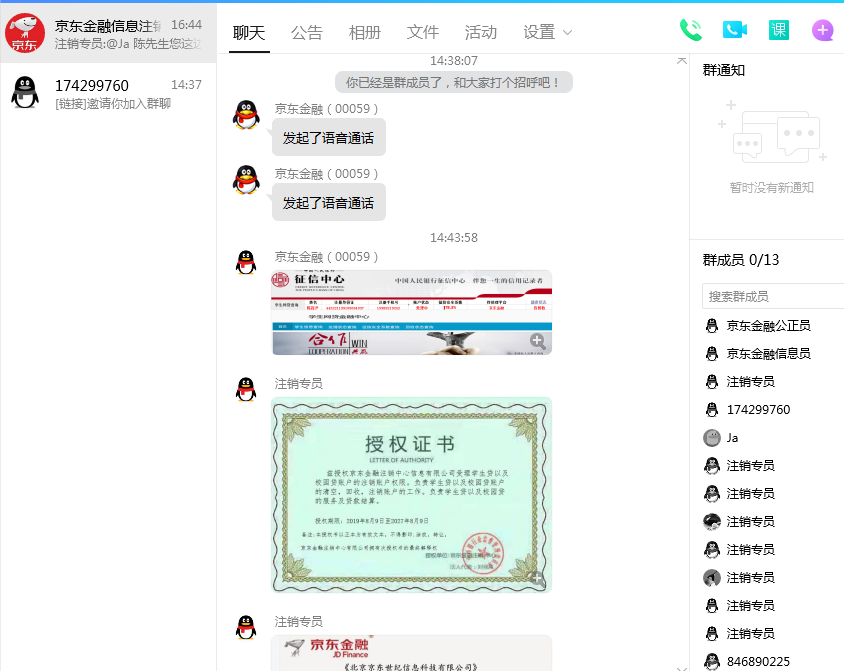The image size is (844, 671).
Task: Open the 174299760 conversation
Action: (108, 93)
